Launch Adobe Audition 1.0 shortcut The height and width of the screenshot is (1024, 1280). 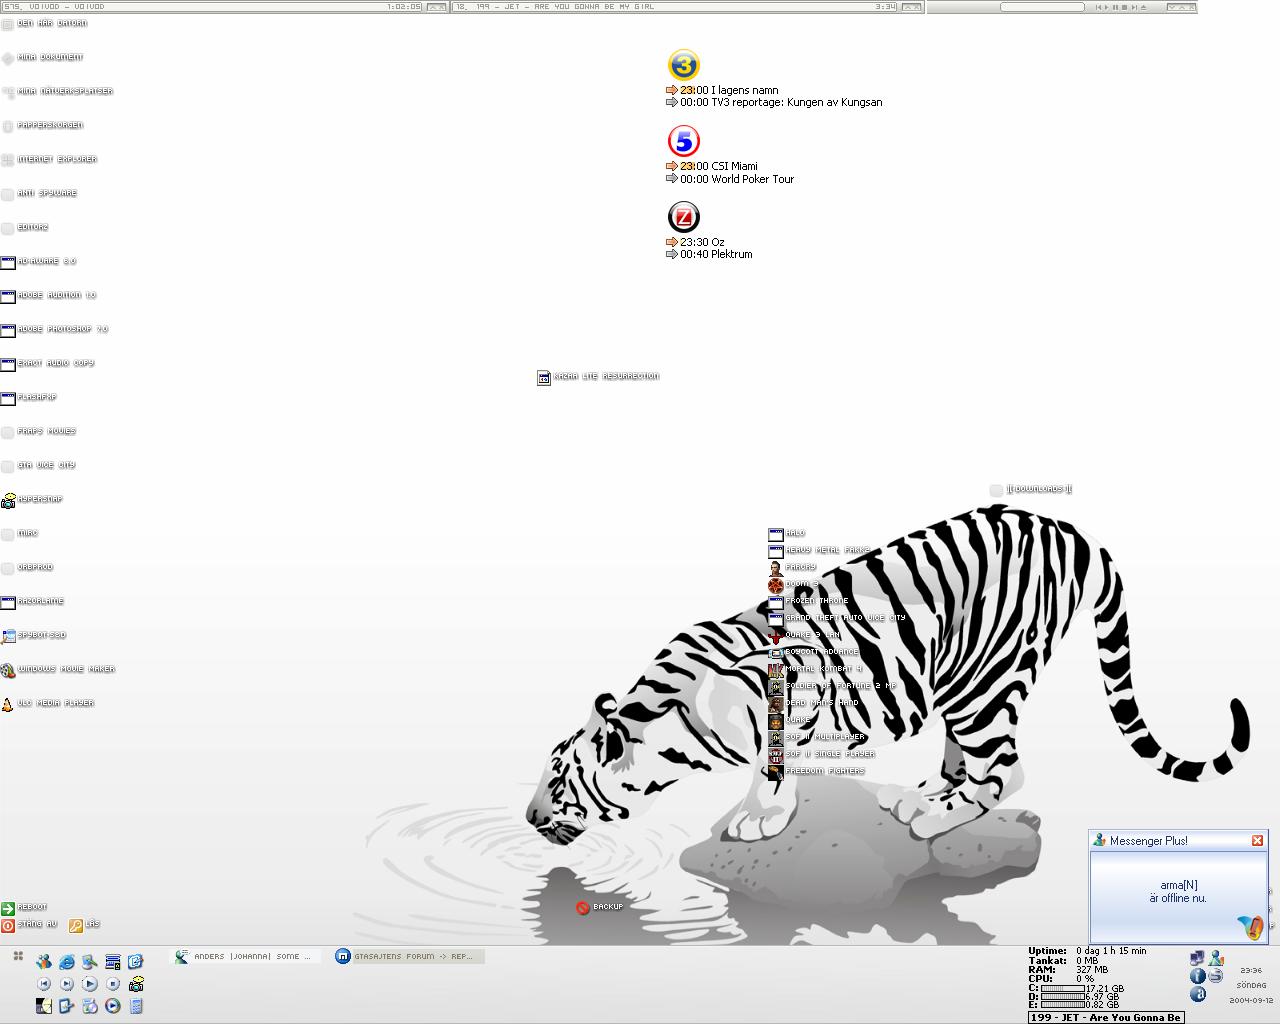(x=49, y=295)
